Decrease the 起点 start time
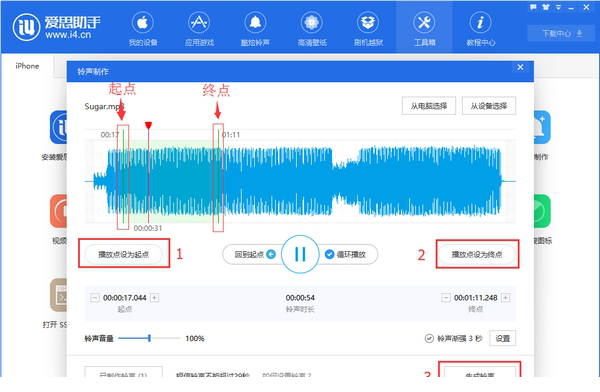The height and width of the screenshot is (392, 600). (x=95, y=297)
